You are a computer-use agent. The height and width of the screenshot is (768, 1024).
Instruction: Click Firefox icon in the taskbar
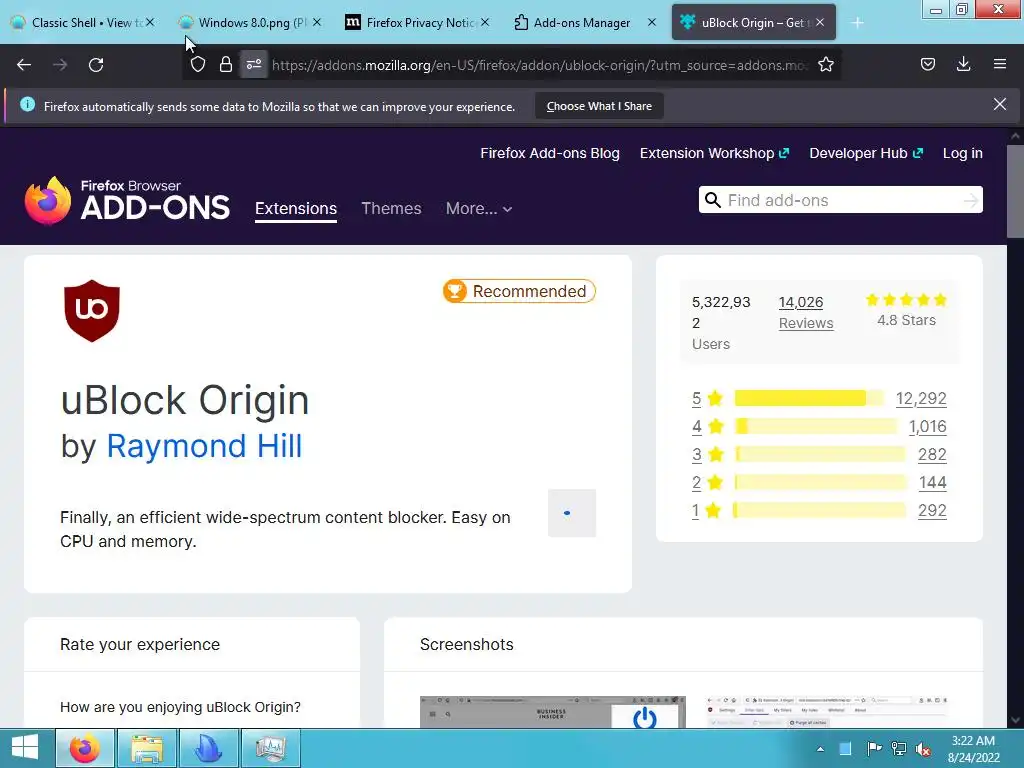85,748
